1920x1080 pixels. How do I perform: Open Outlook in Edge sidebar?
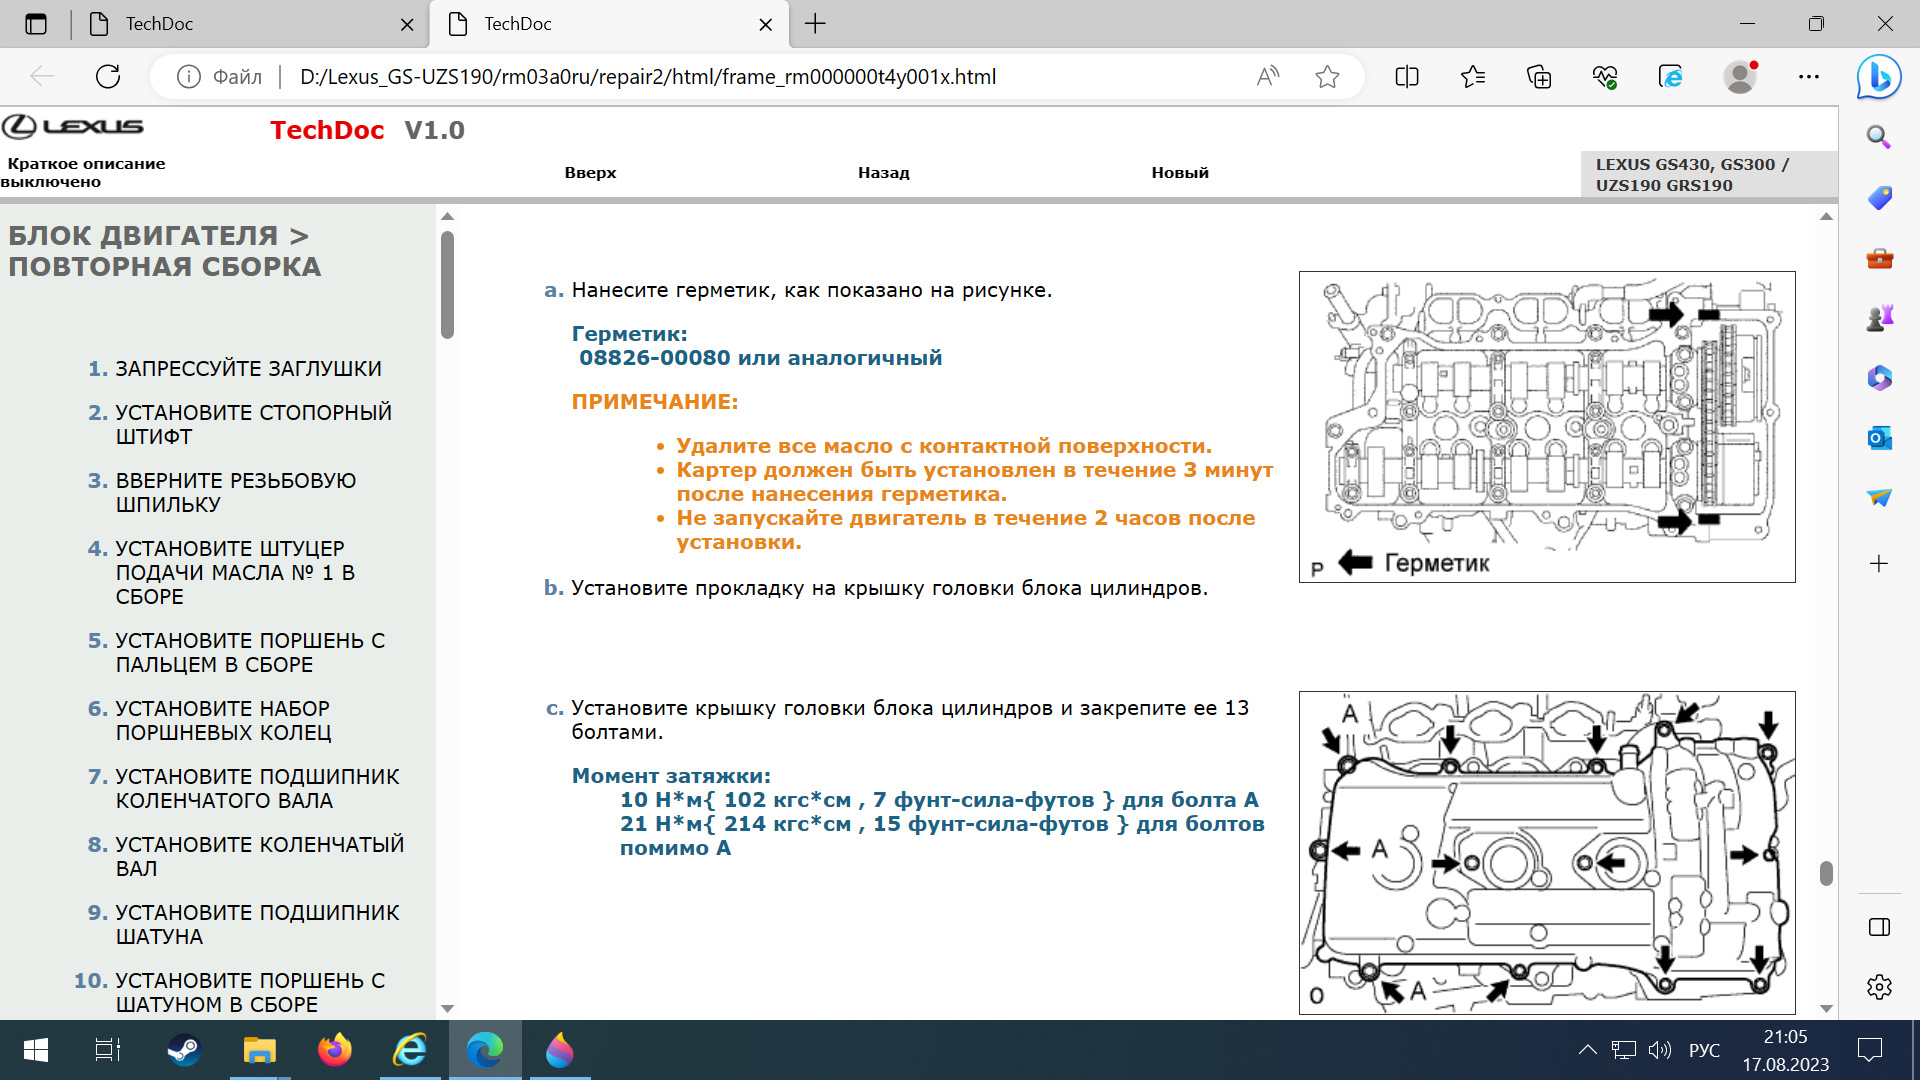(1879, 438)
